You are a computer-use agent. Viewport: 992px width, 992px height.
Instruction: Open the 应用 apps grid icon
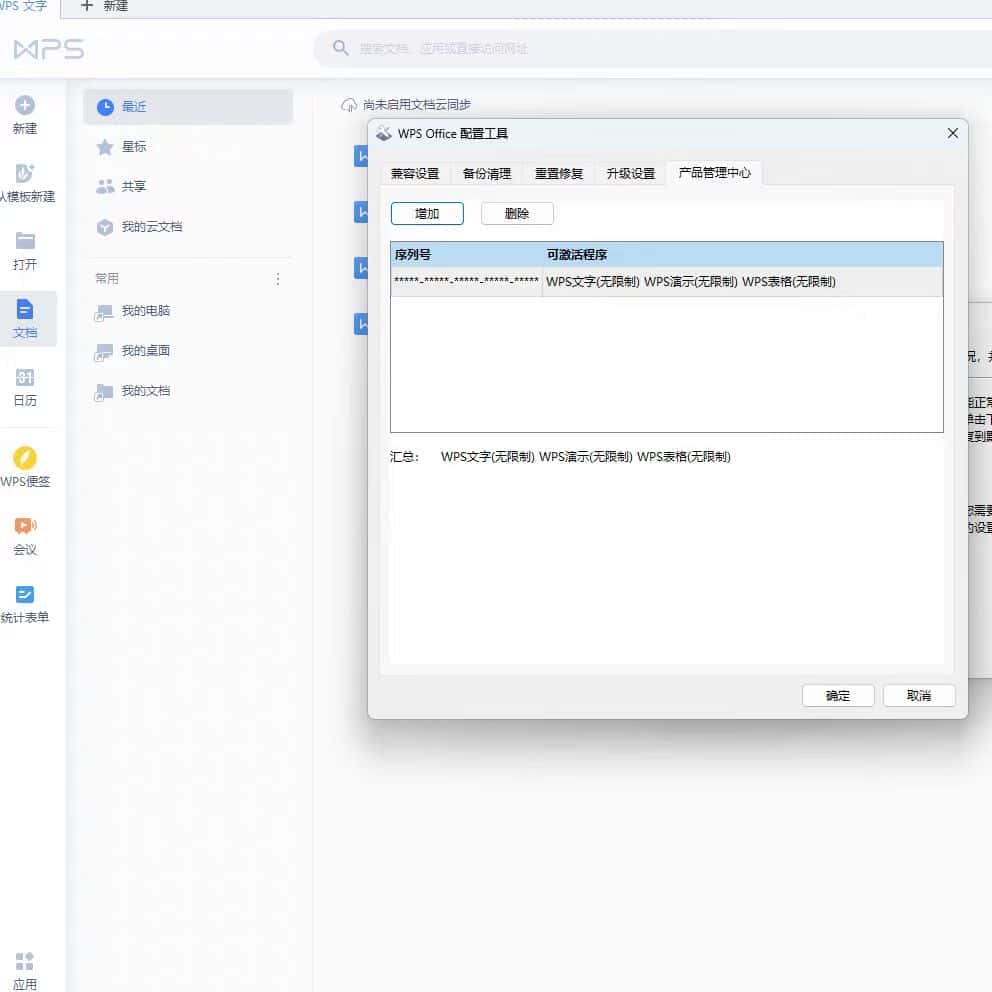pyautogui.click(x=25, y=962)
